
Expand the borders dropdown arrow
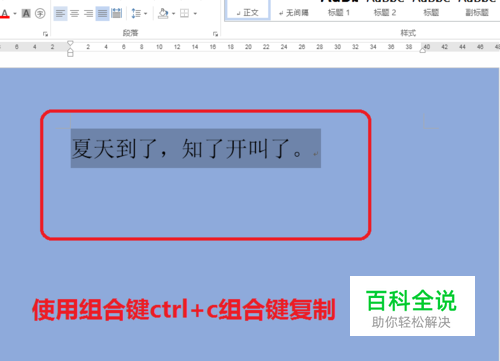(x=195, y=14)
